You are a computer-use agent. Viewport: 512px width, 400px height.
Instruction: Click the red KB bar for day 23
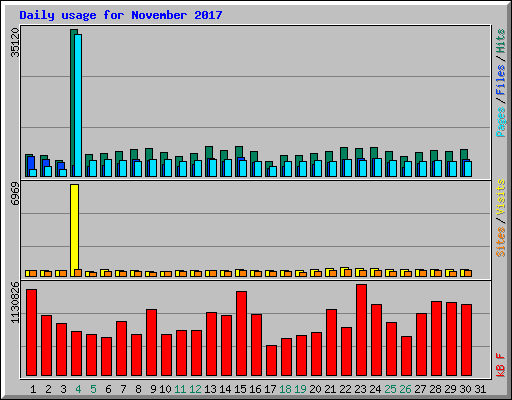pyautogui.click(x=361, y=330)
